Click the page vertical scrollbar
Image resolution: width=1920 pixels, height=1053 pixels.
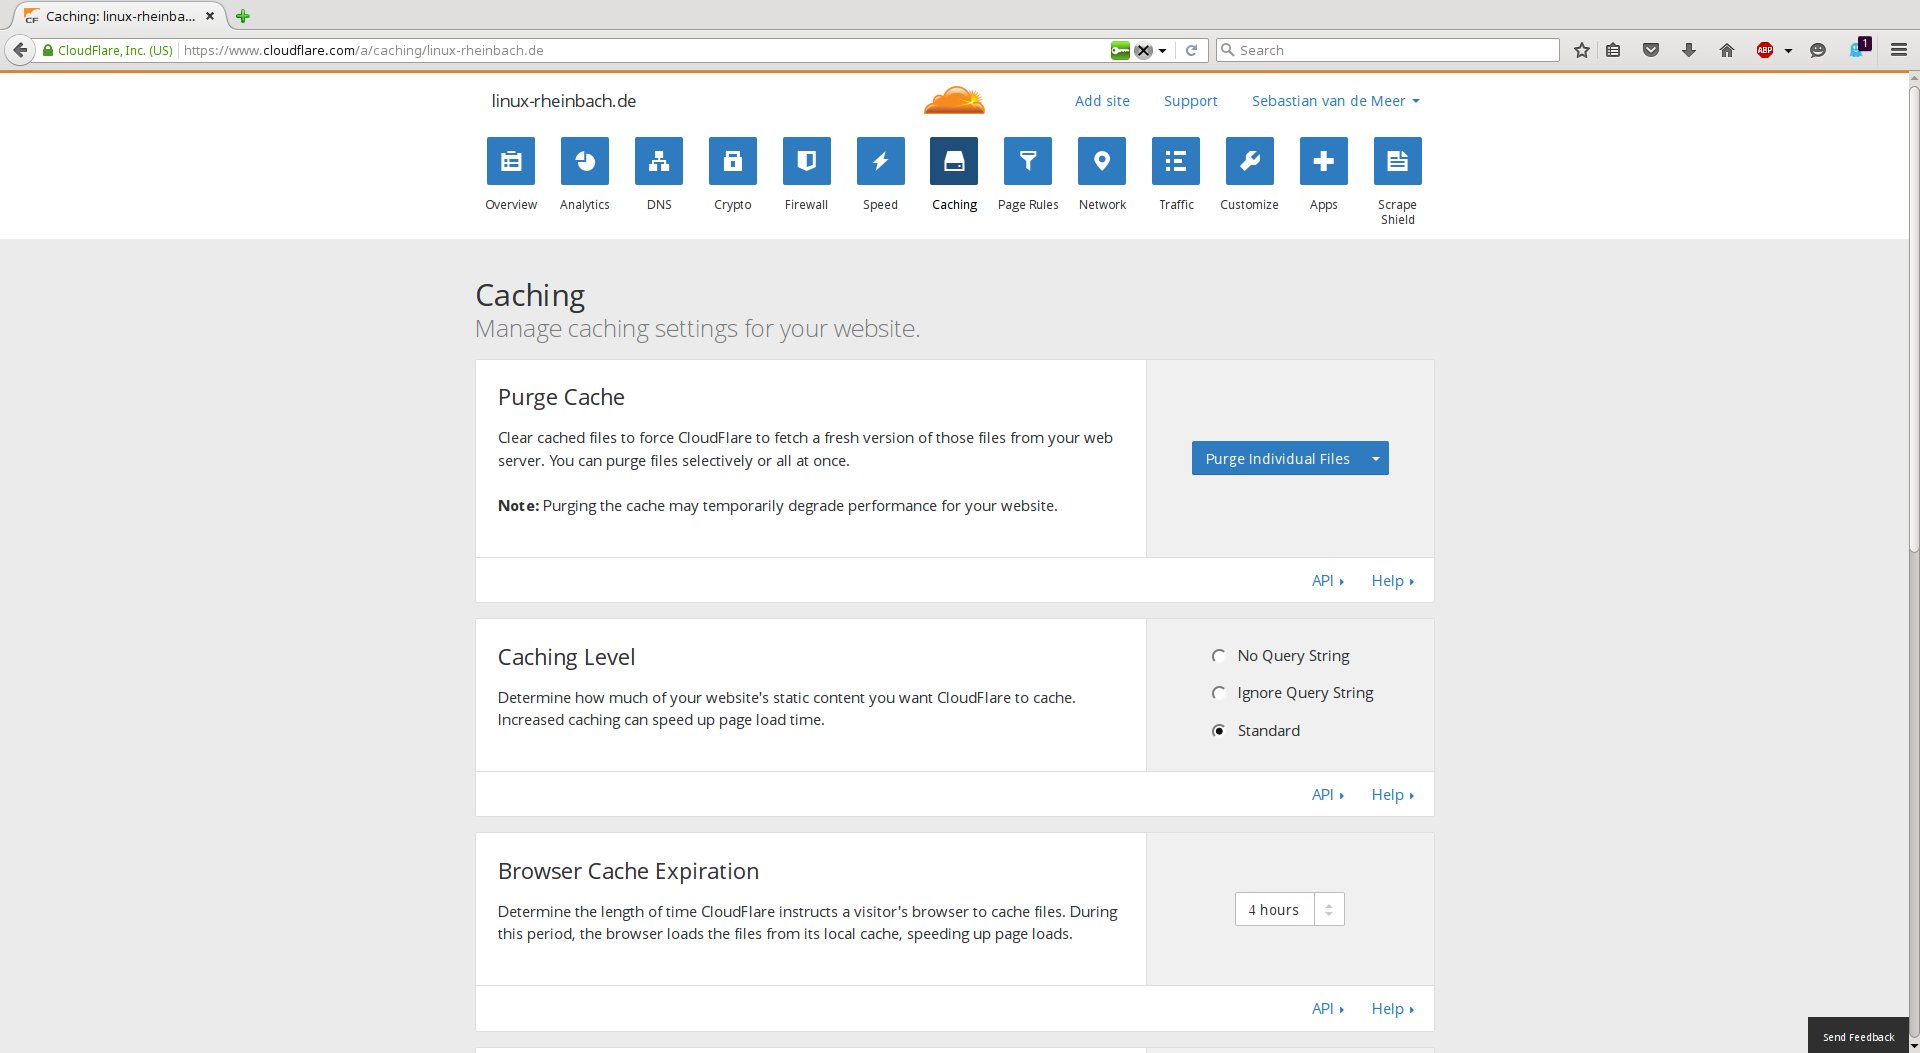(x=1913, y=320)
